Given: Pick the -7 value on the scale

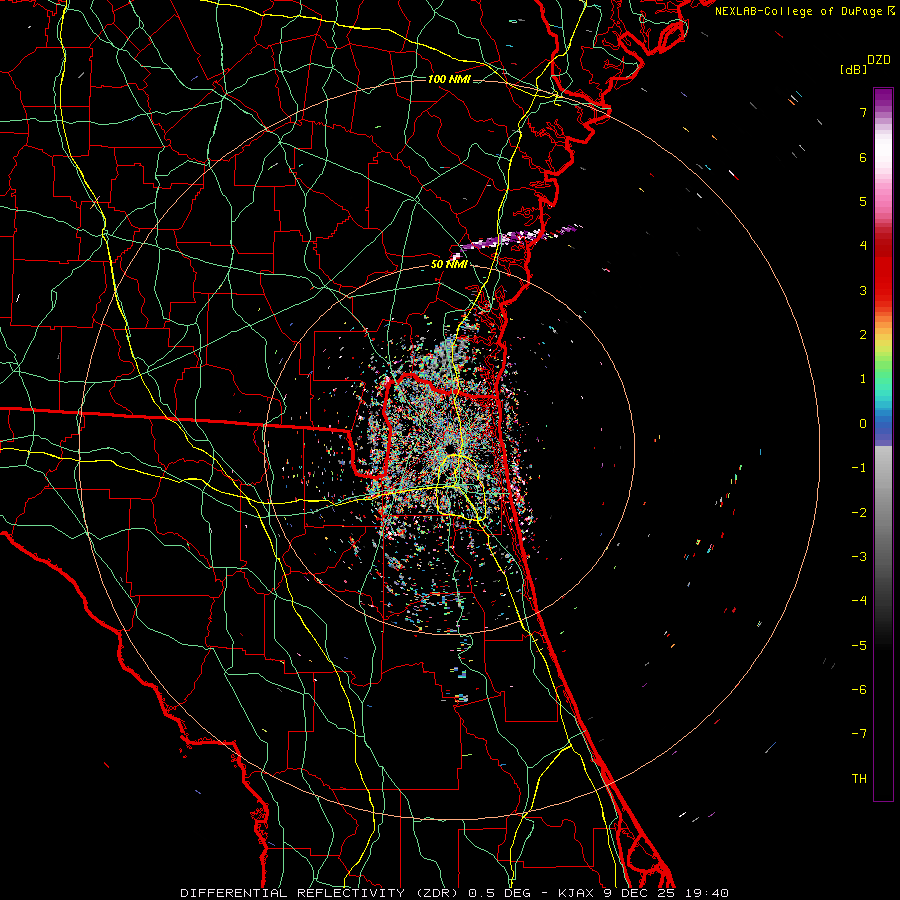Looking at the screenshot, I should 859,734.
